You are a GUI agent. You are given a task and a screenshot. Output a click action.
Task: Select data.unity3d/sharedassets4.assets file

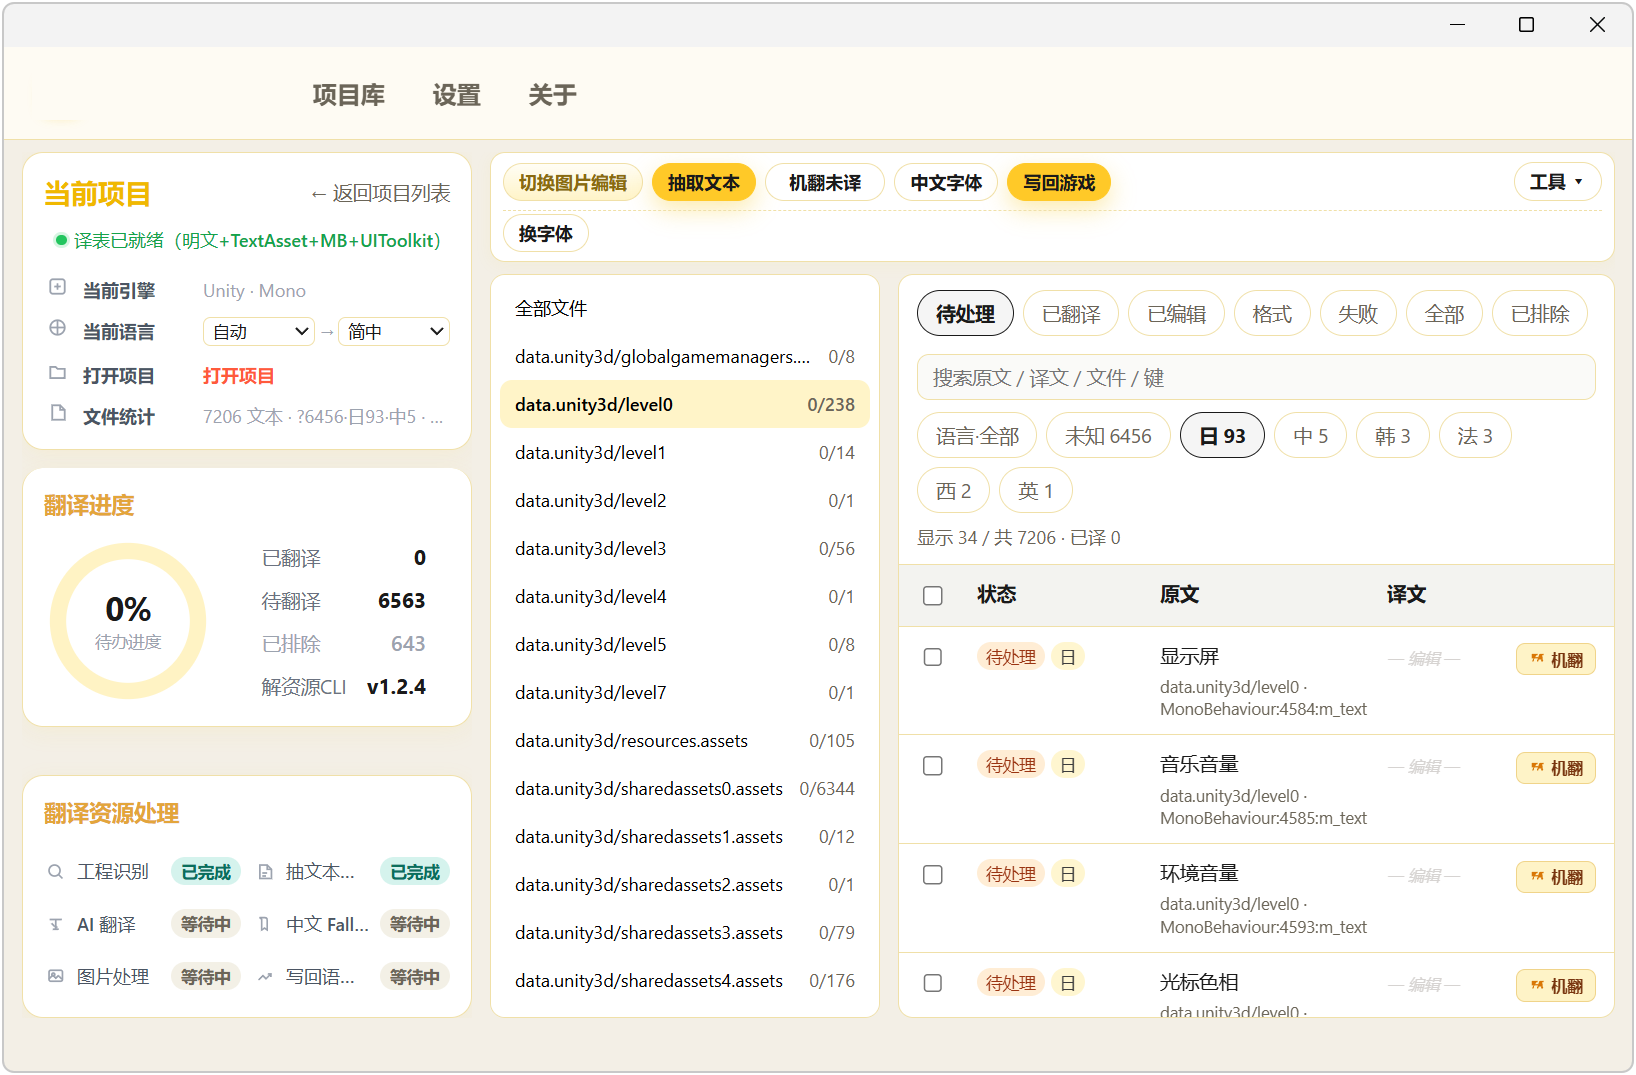685,981
